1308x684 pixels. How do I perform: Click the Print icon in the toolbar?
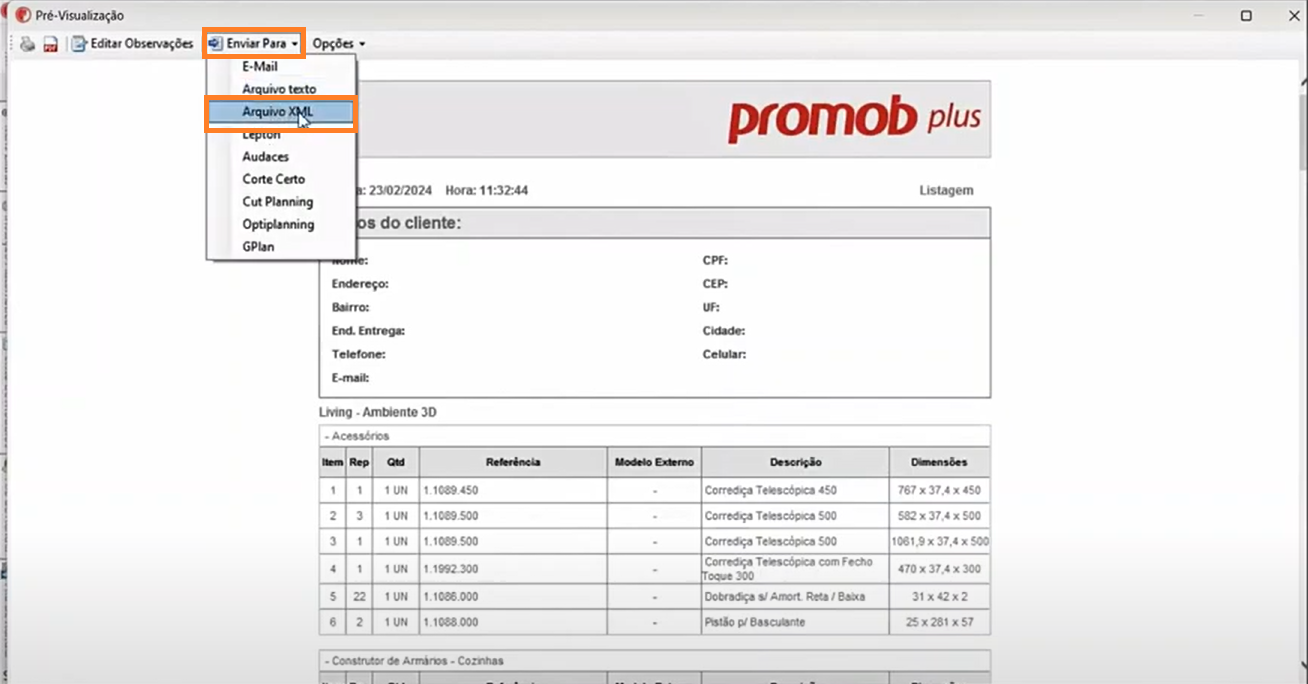(27, 44)
